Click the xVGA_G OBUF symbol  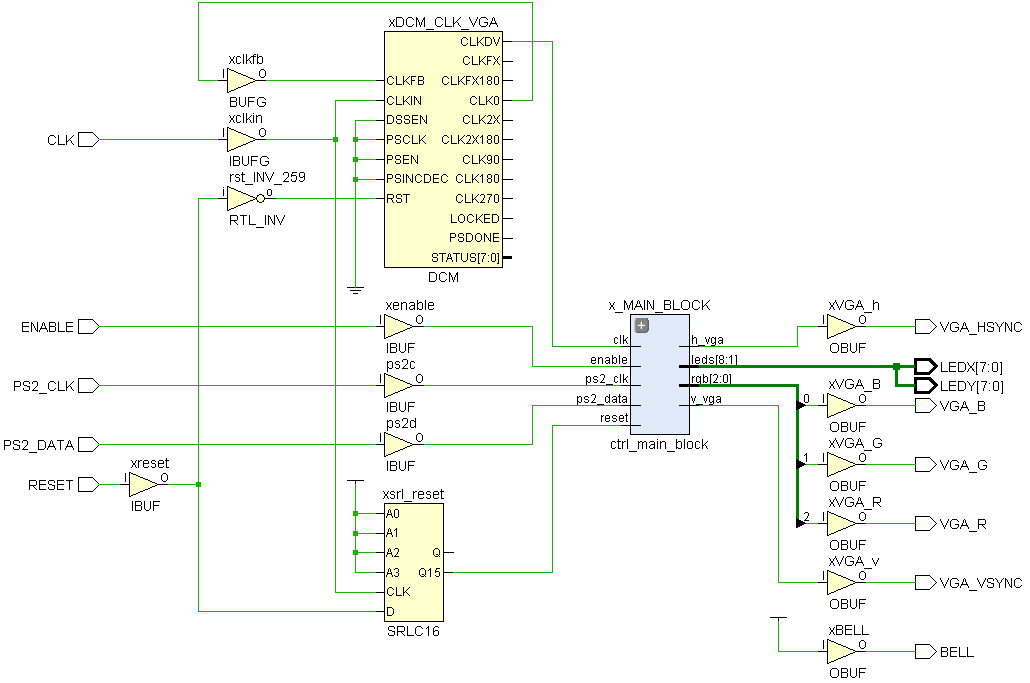(841, 463)
